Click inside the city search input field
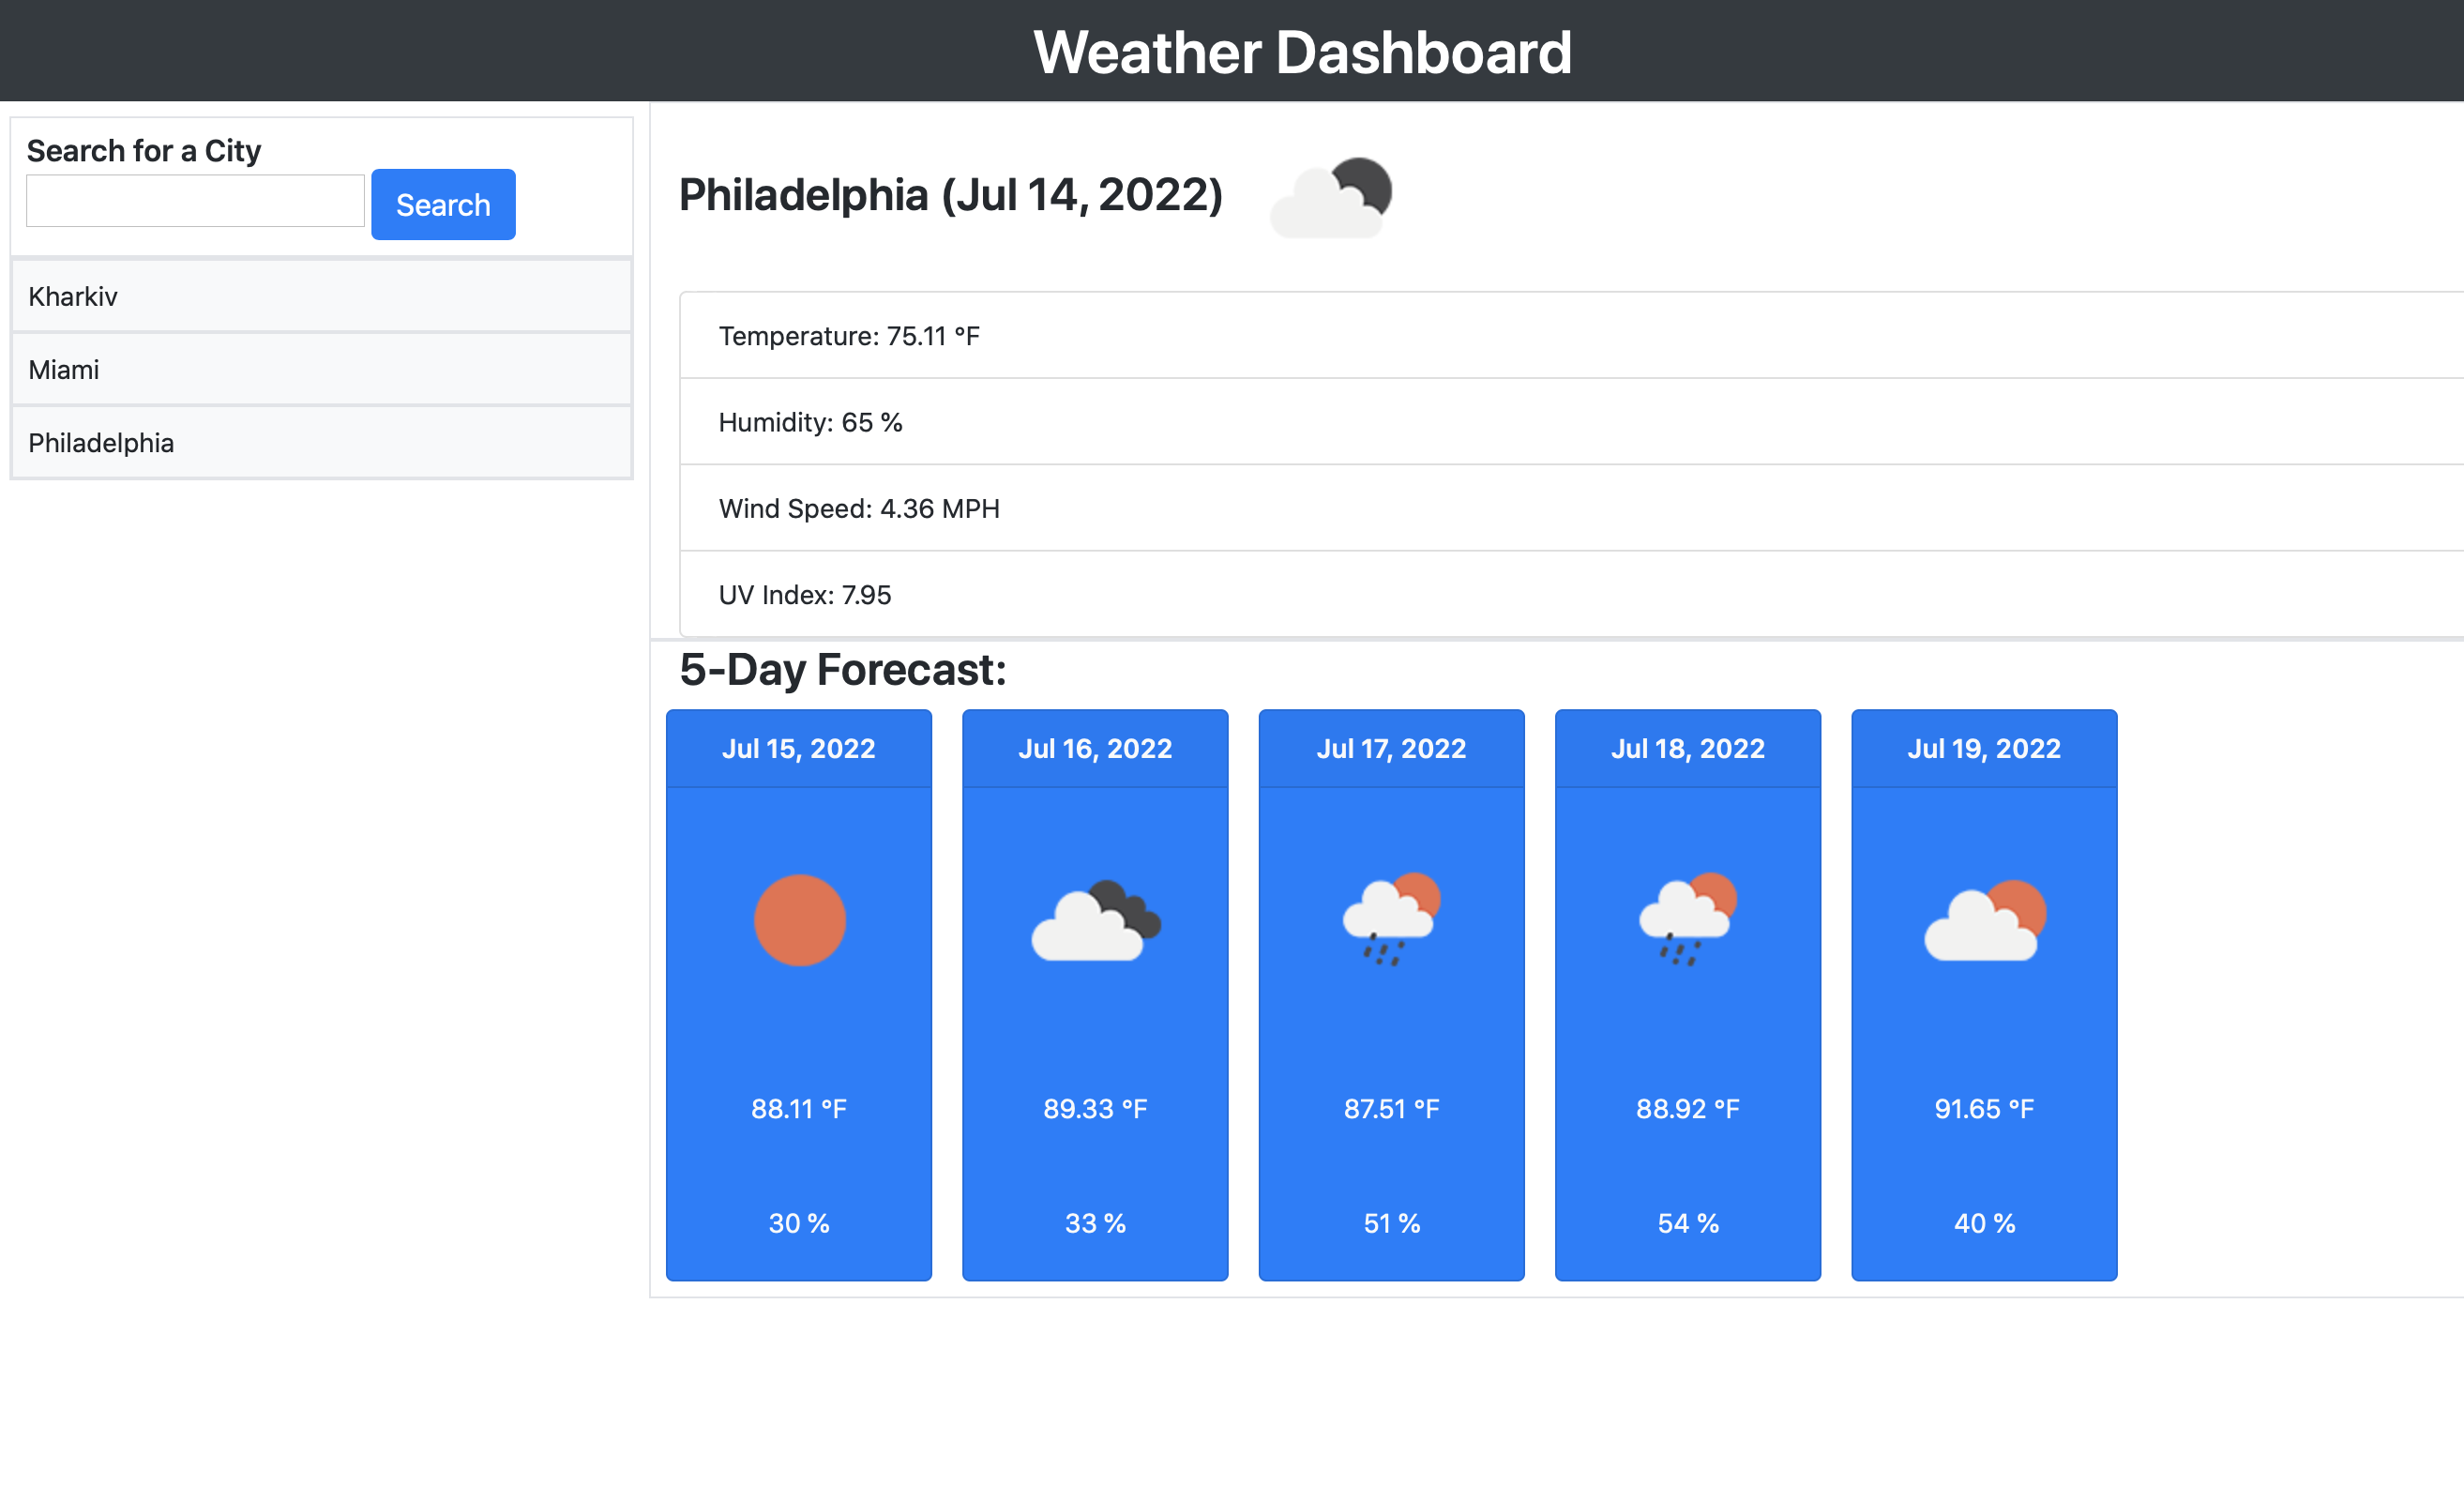 coord(194,200)
